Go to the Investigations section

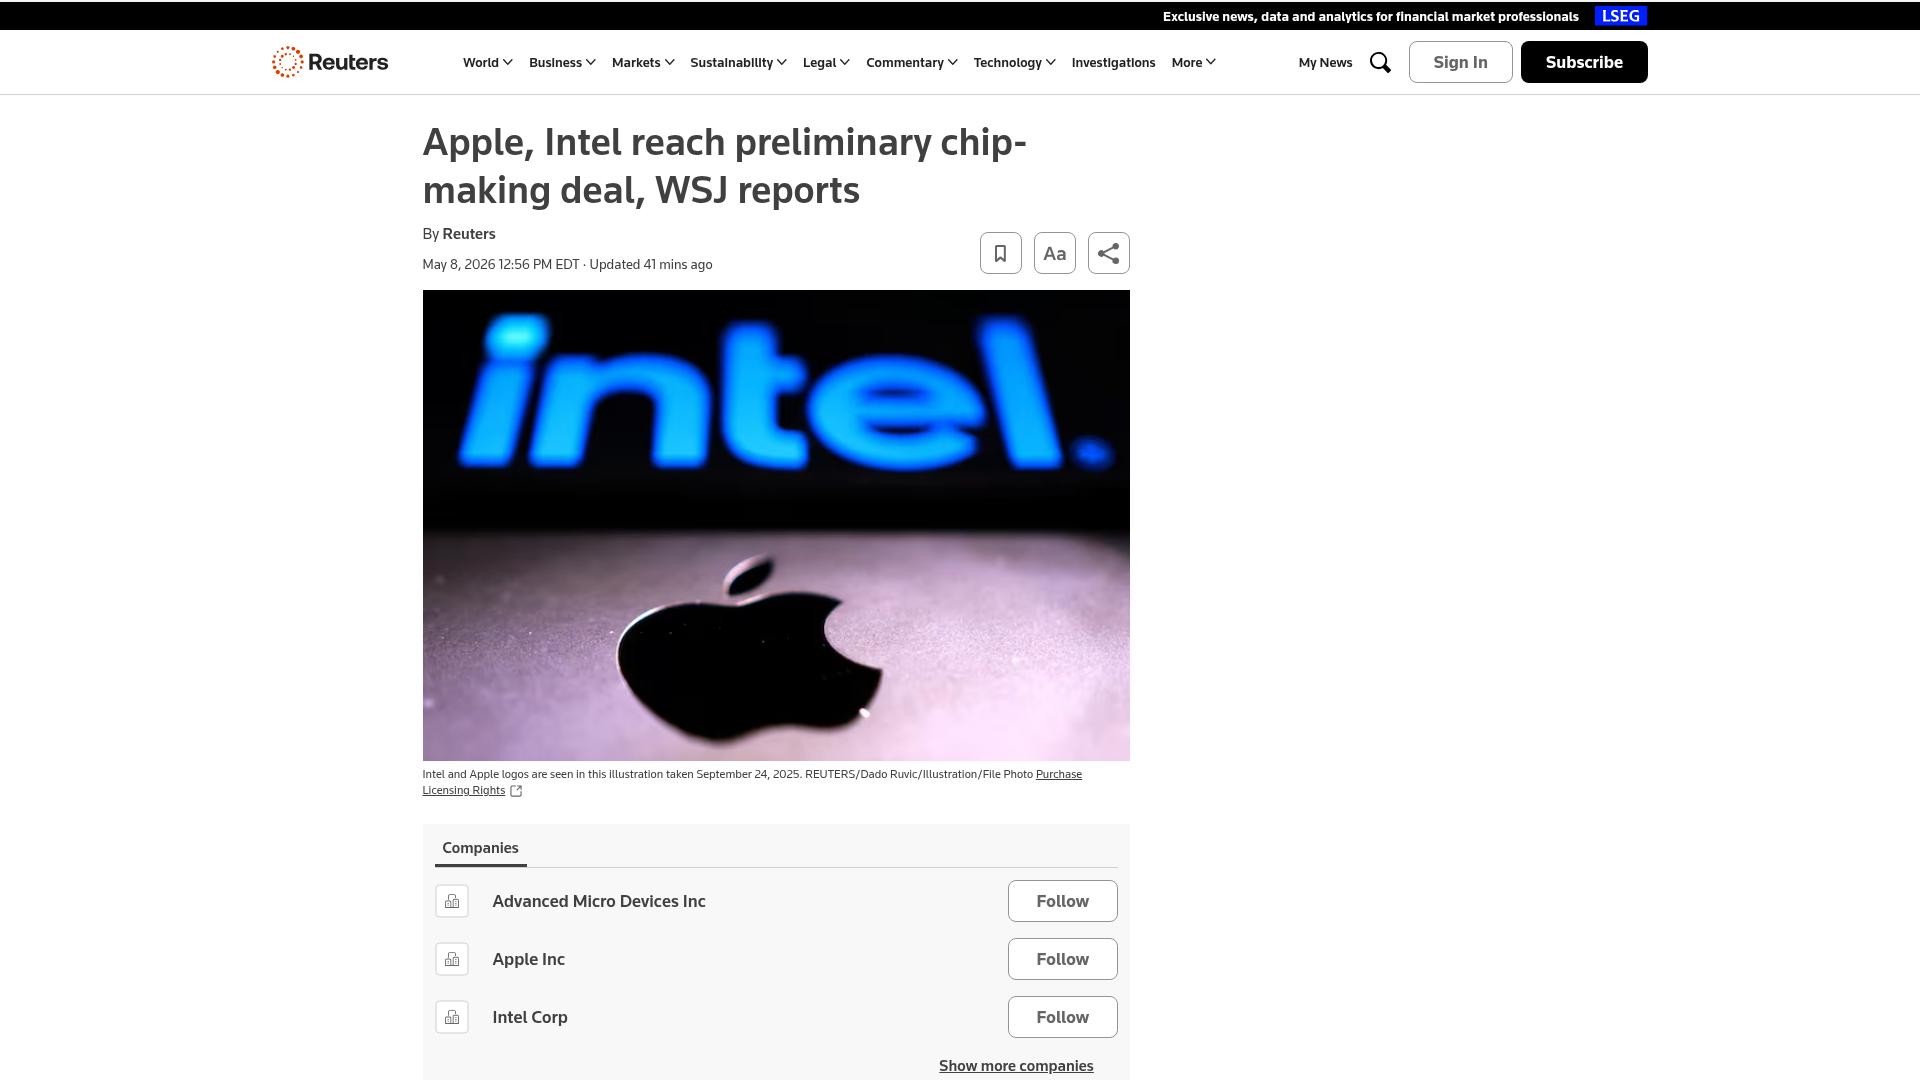[1113, 62]
